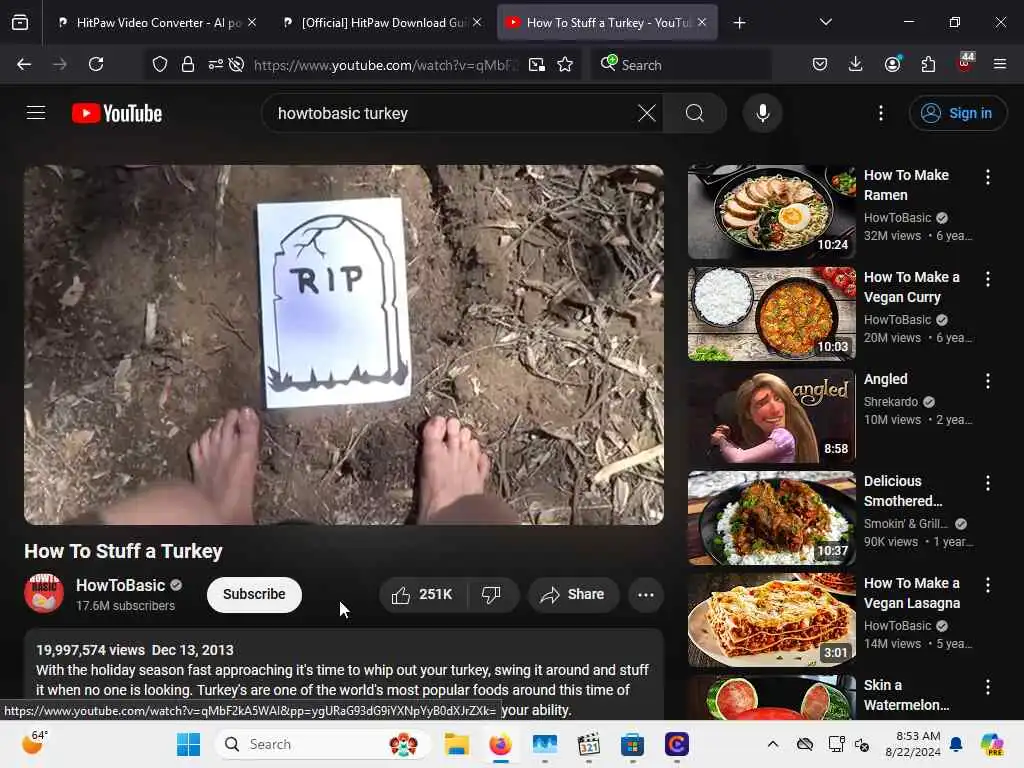Click Sign in button
The height and width of the screenshot is (768, 1024).
[x=957, y=113]
